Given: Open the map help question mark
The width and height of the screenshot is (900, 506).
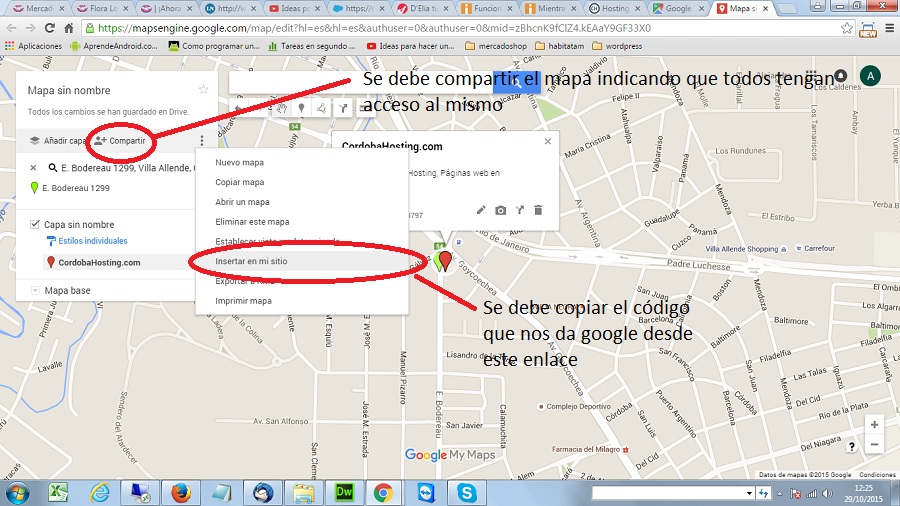Looking at the screenshot, I should [852, 446].
